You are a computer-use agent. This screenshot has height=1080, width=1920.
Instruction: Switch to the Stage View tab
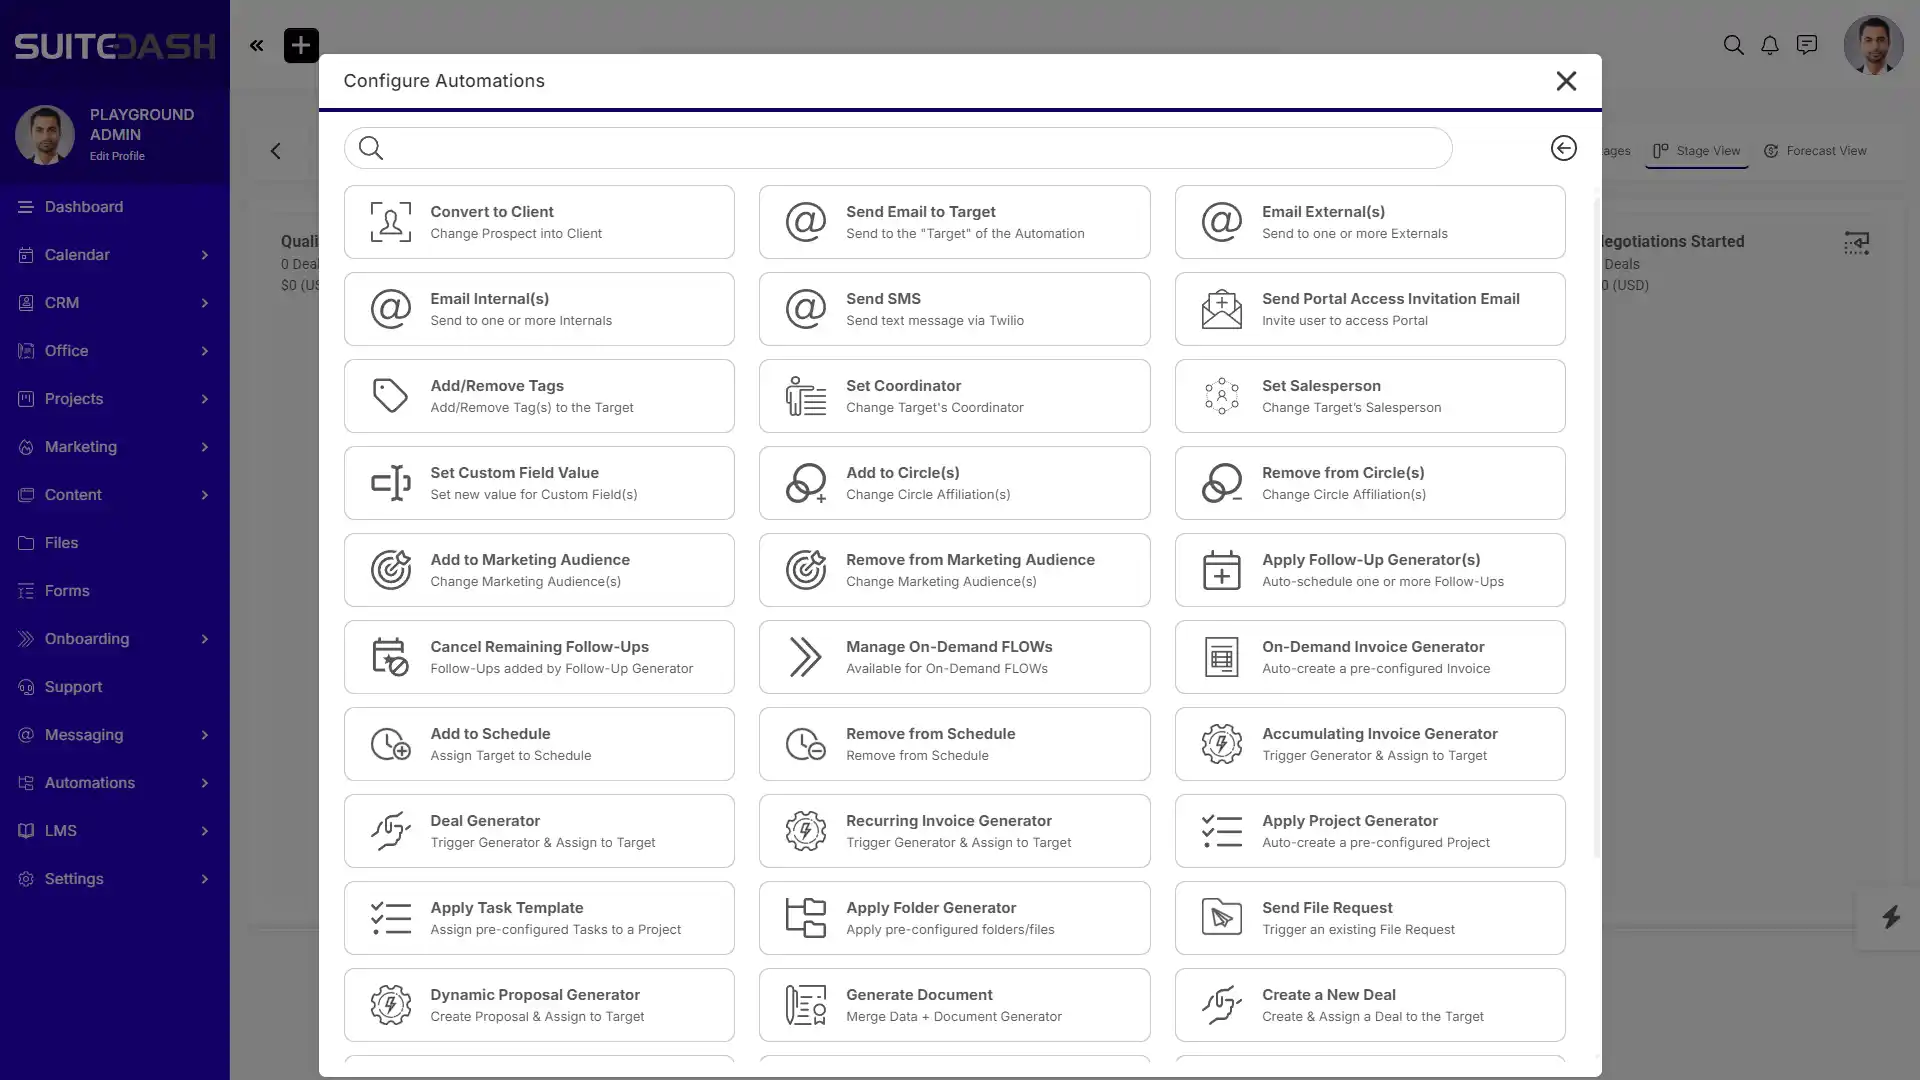1697,151
